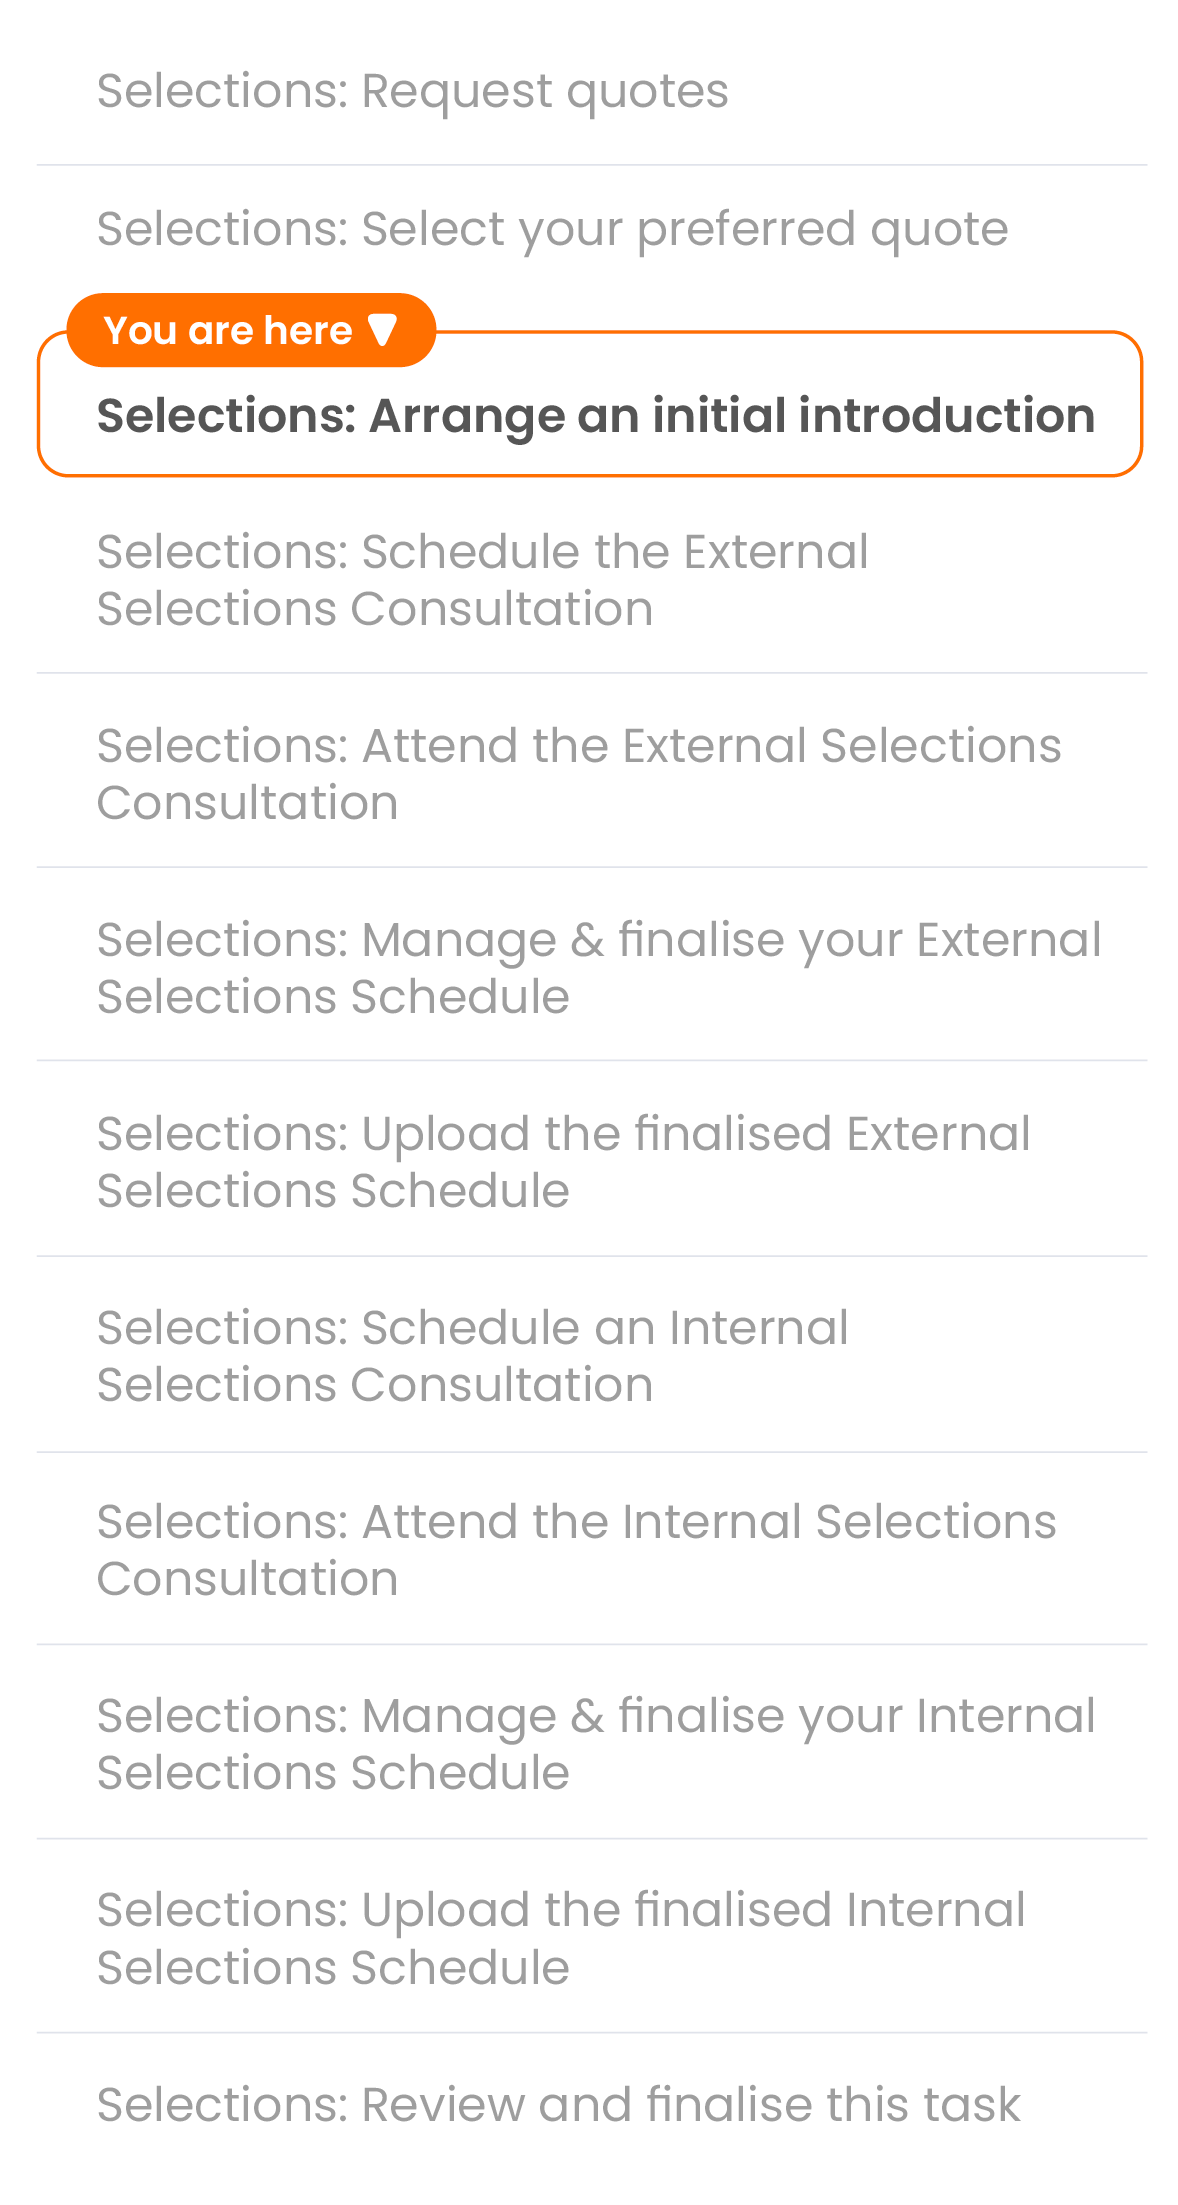Image resolution: width=1178 pixels, height=2205 pixels.
Task: Open 'Schedule an Internal Selections Consultation'
Action: pyautogui.click(x=472, y=1356)
